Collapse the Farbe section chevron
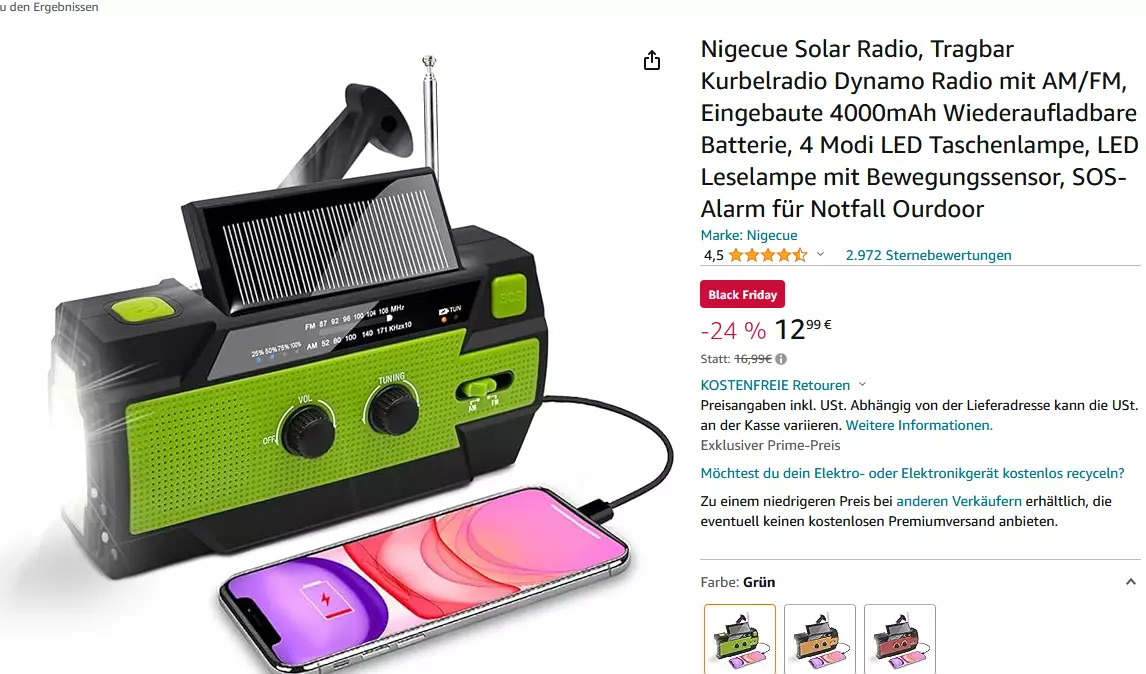The image size is (1146, 674). [x=1131, y=582]
